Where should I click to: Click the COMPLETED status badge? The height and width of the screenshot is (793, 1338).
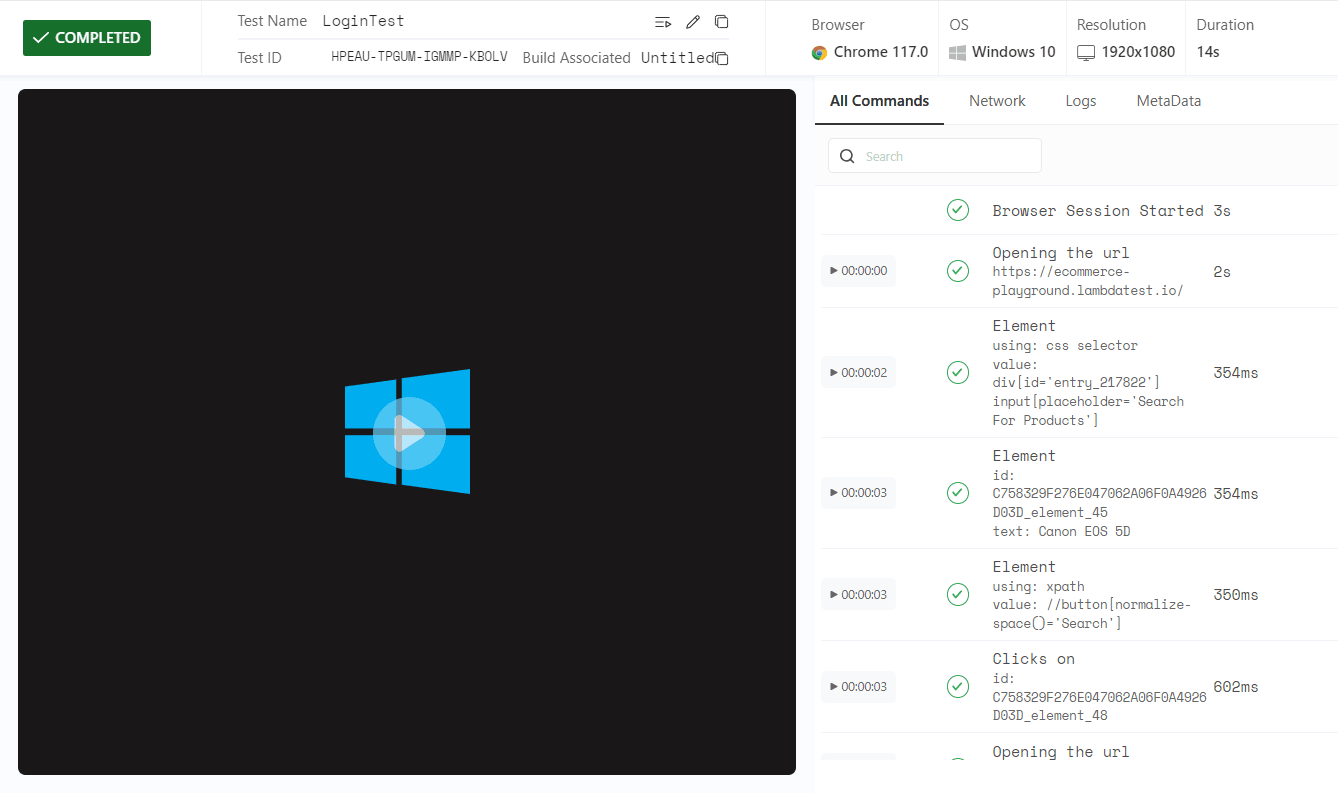coord(87,37)
